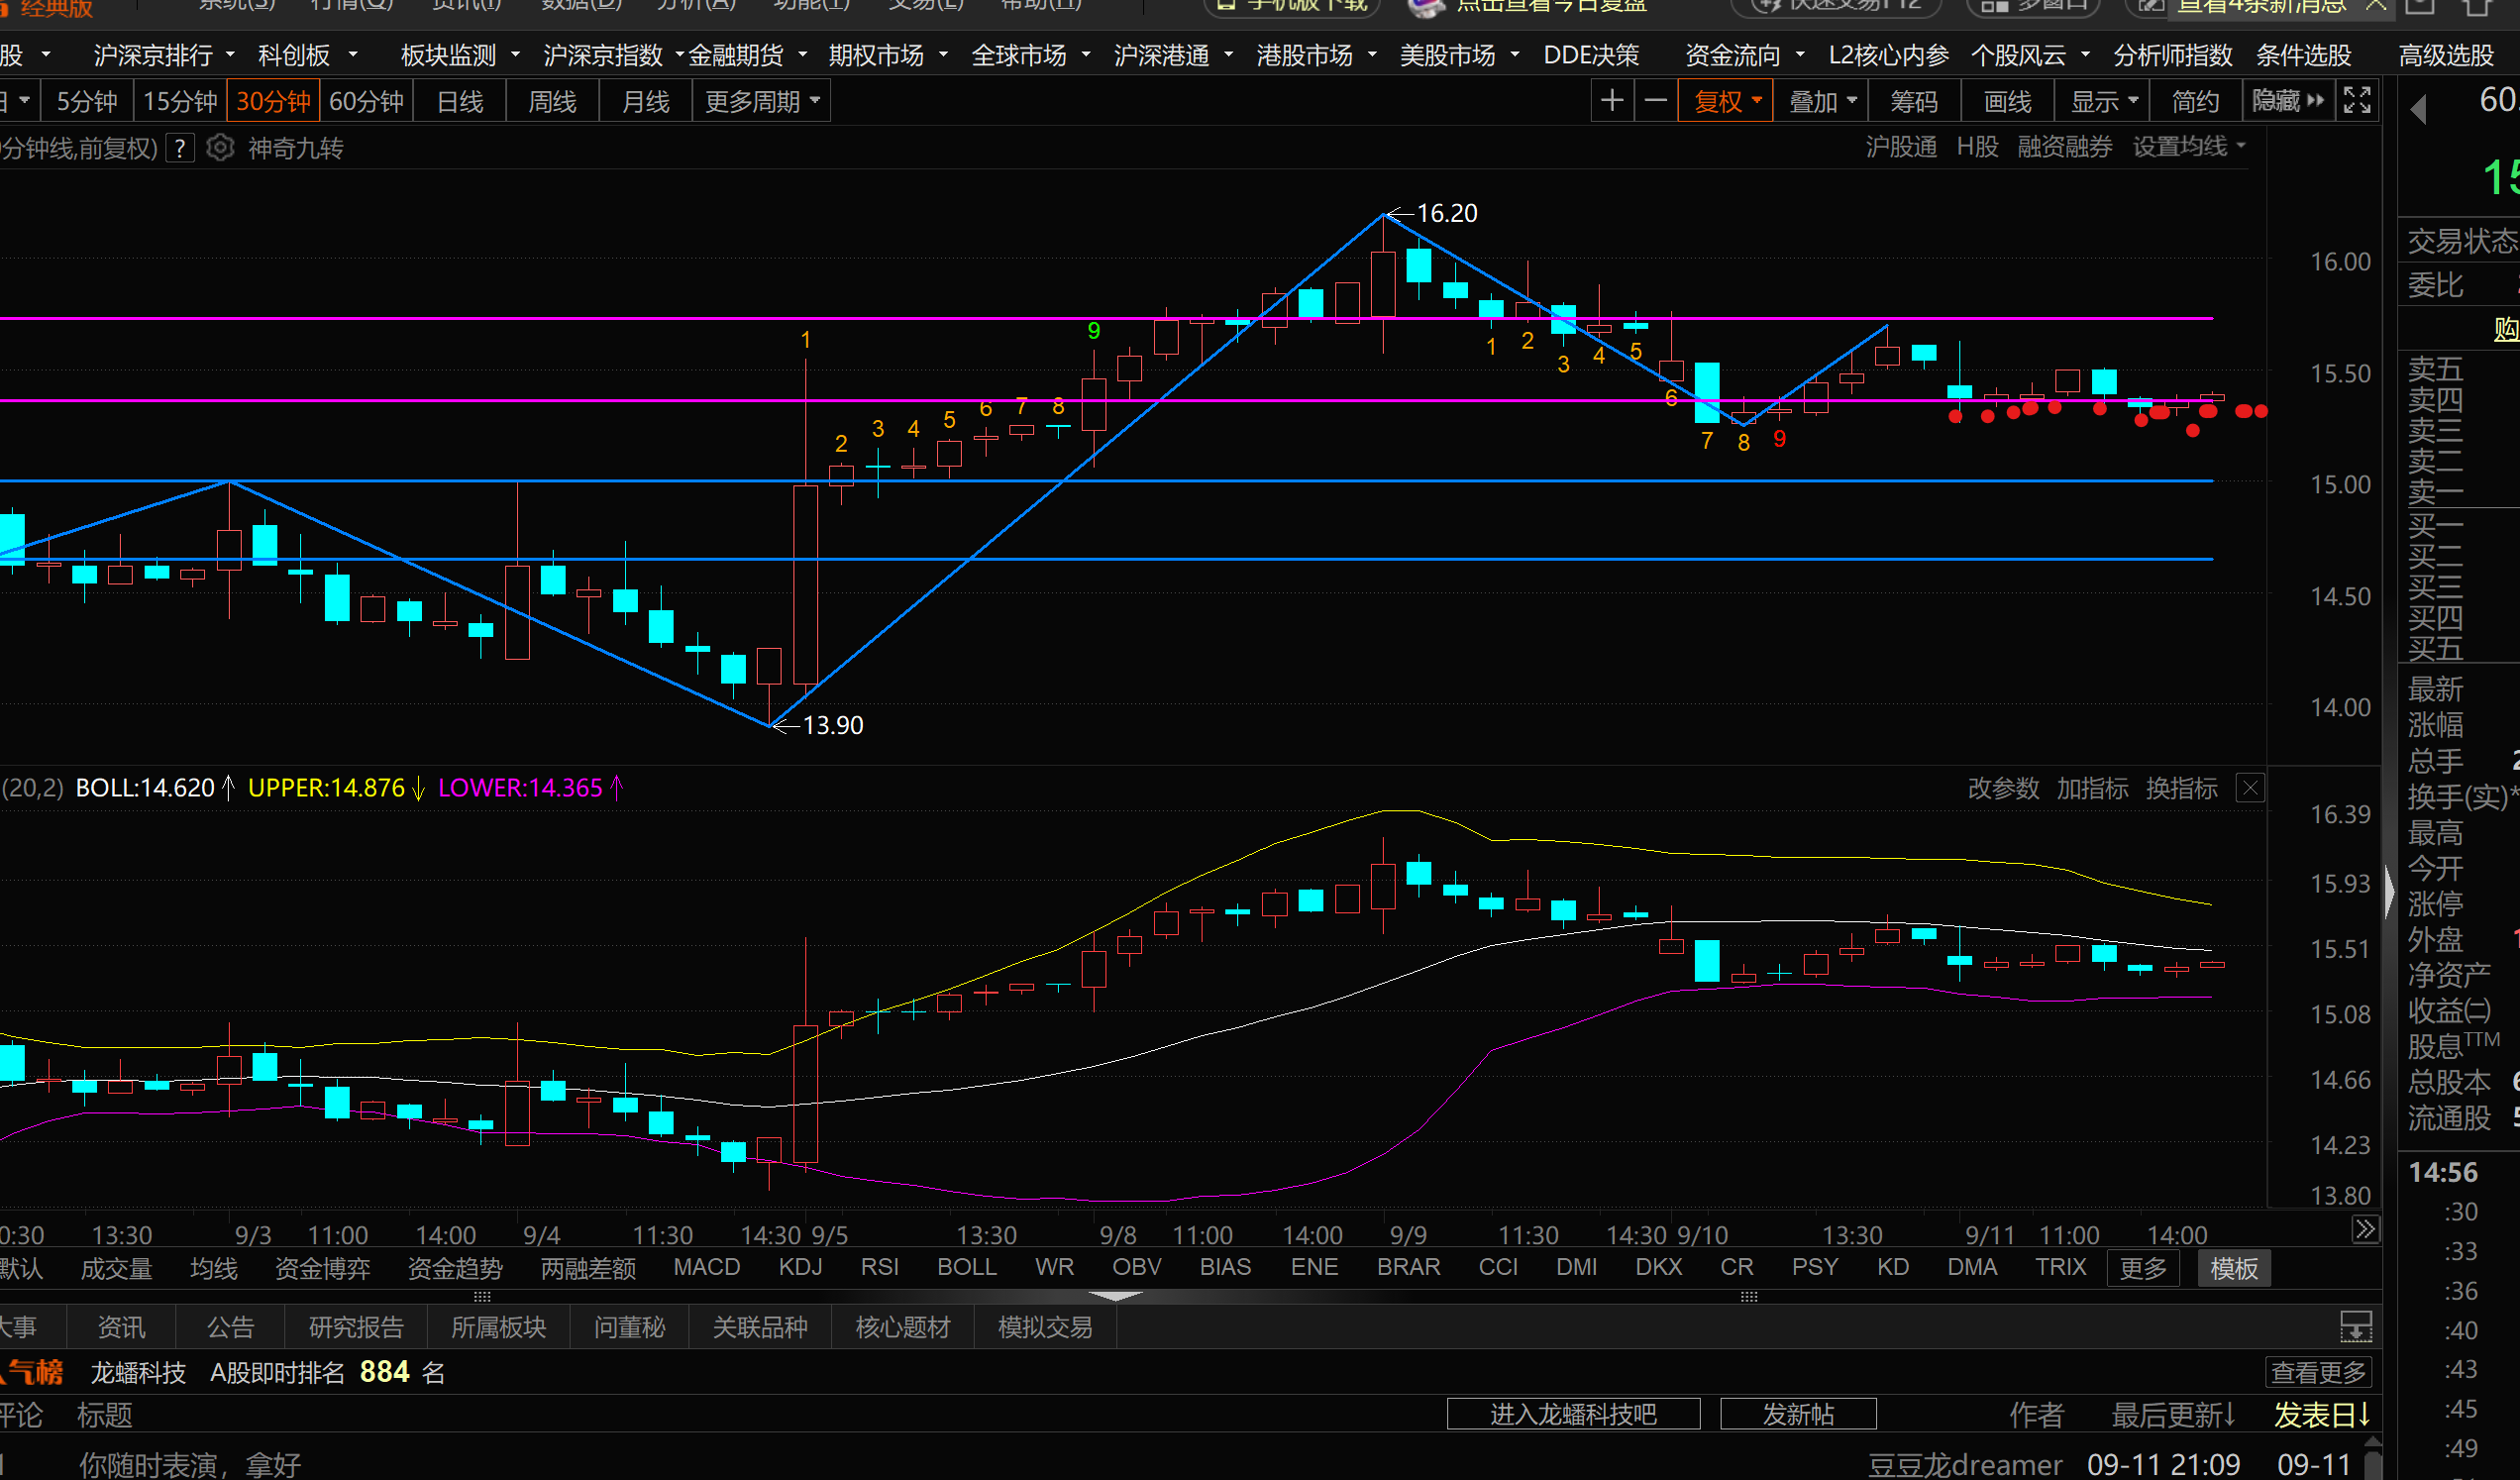Zoom in chart with plus icon
This screenshot has height=1480, width=2520.
pos(1611,101)
